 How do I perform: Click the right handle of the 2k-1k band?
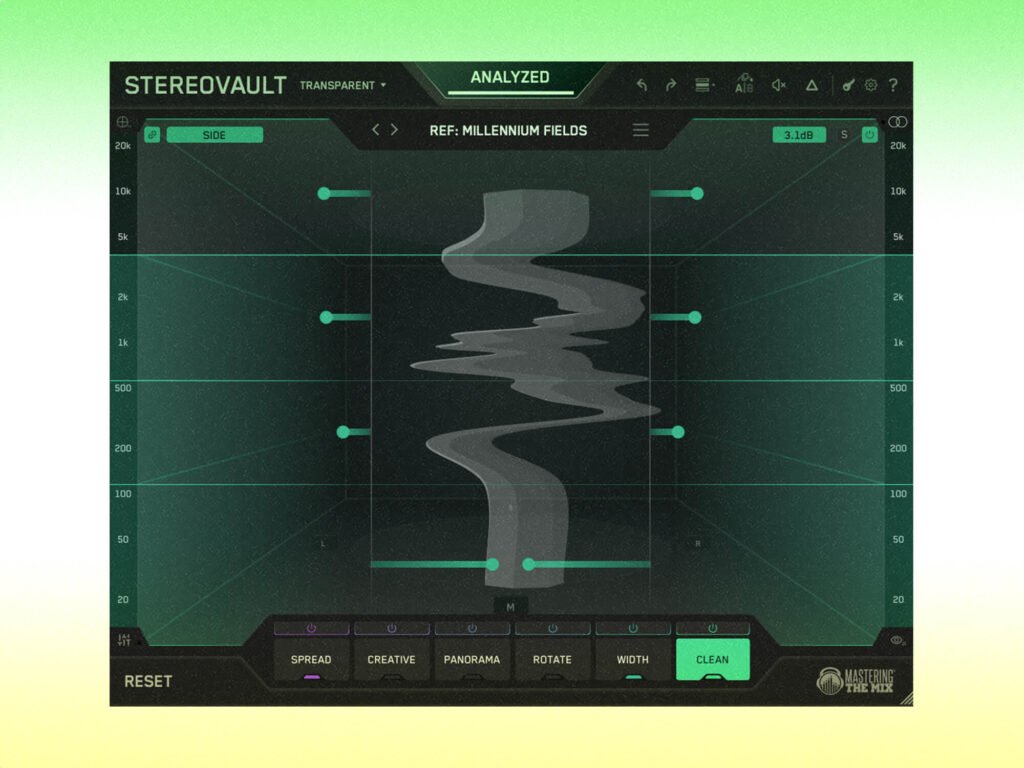pyautogui.click(x=695, y=317)
